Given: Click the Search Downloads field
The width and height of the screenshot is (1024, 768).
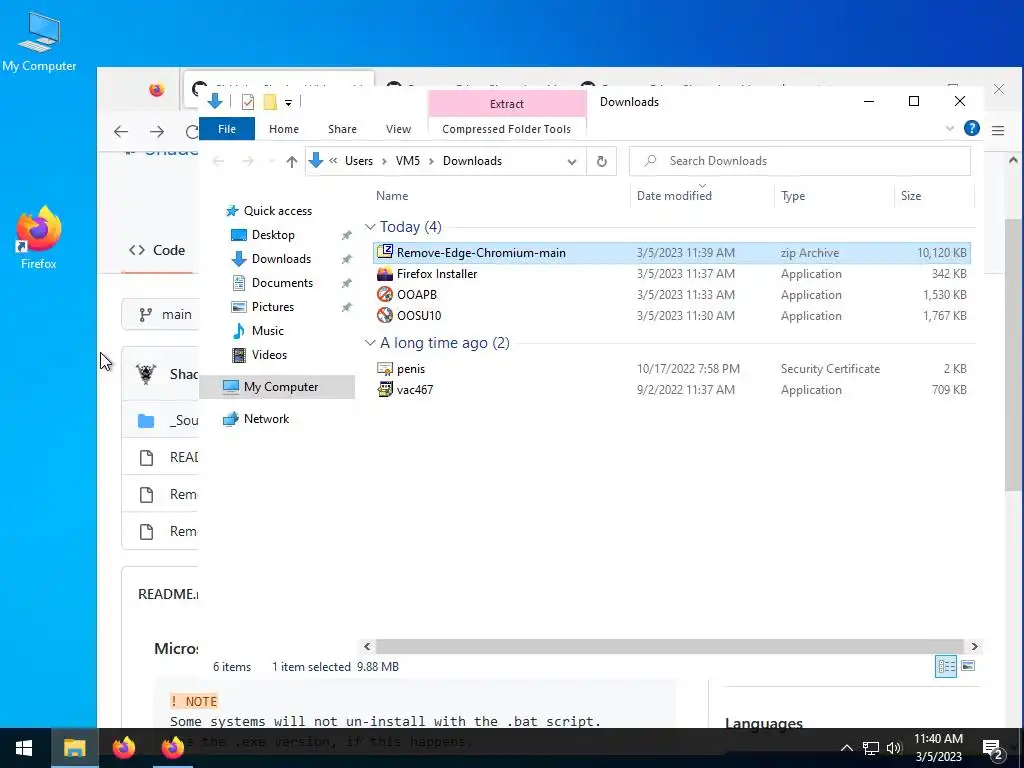Looking at the screenshot, I should (x=799, y=161).
